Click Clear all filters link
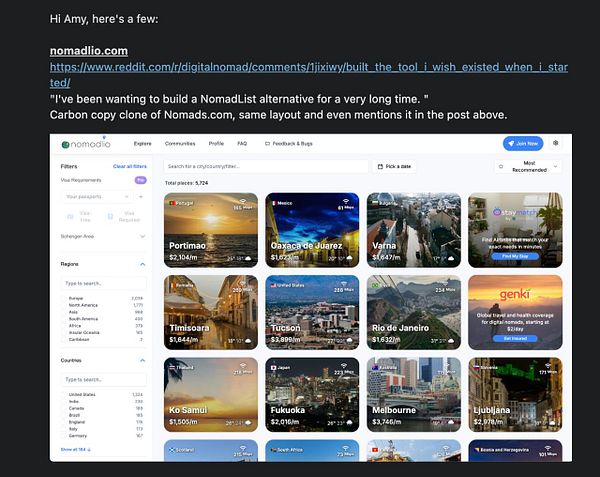 click(130, 166)
